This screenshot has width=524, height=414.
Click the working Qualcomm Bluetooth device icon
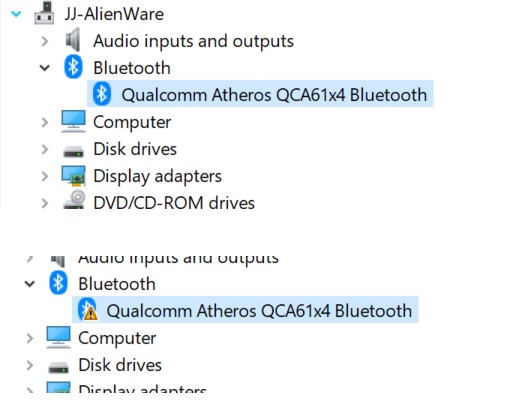[x=102, y=94]
